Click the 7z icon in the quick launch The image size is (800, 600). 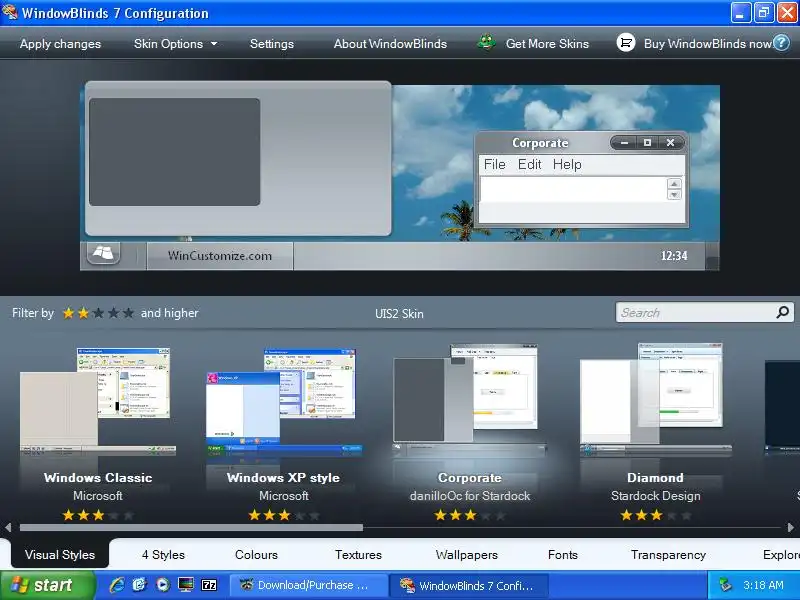209,585
